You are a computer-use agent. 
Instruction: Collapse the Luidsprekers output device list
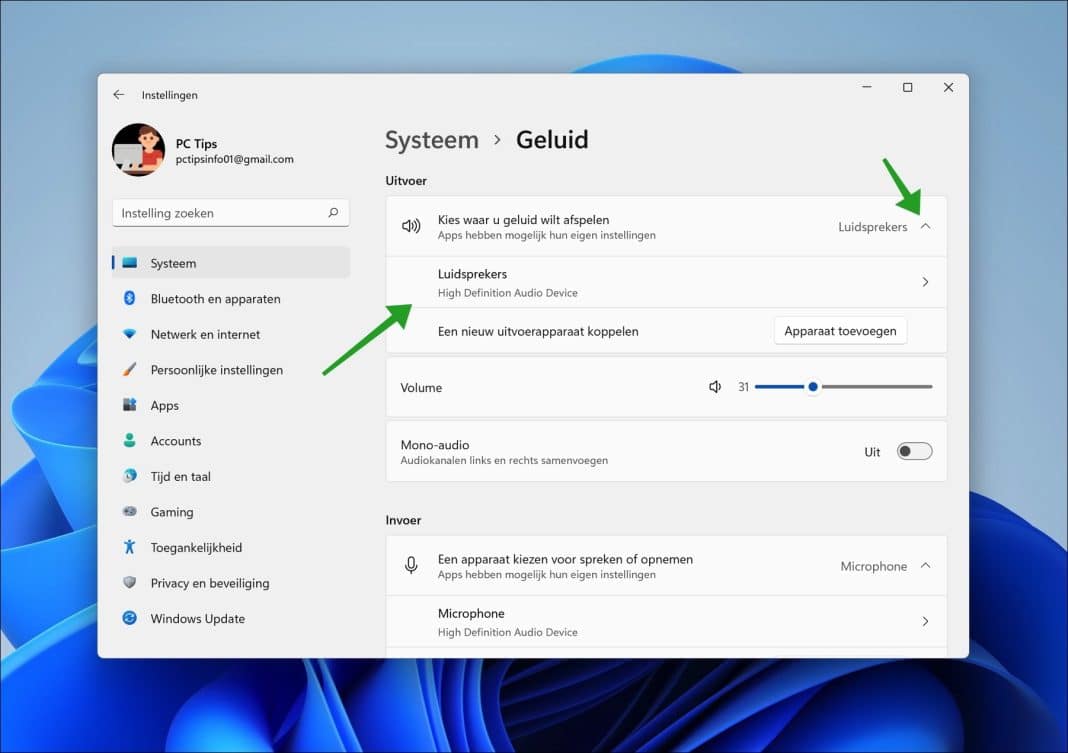925,227
